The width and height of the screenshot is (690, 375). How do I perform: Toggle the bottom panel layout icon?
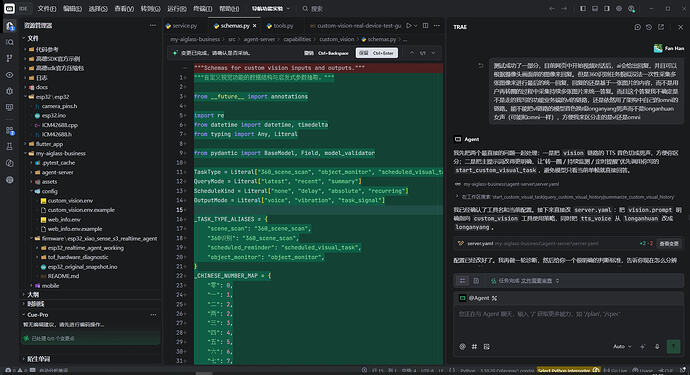point(595,8)
